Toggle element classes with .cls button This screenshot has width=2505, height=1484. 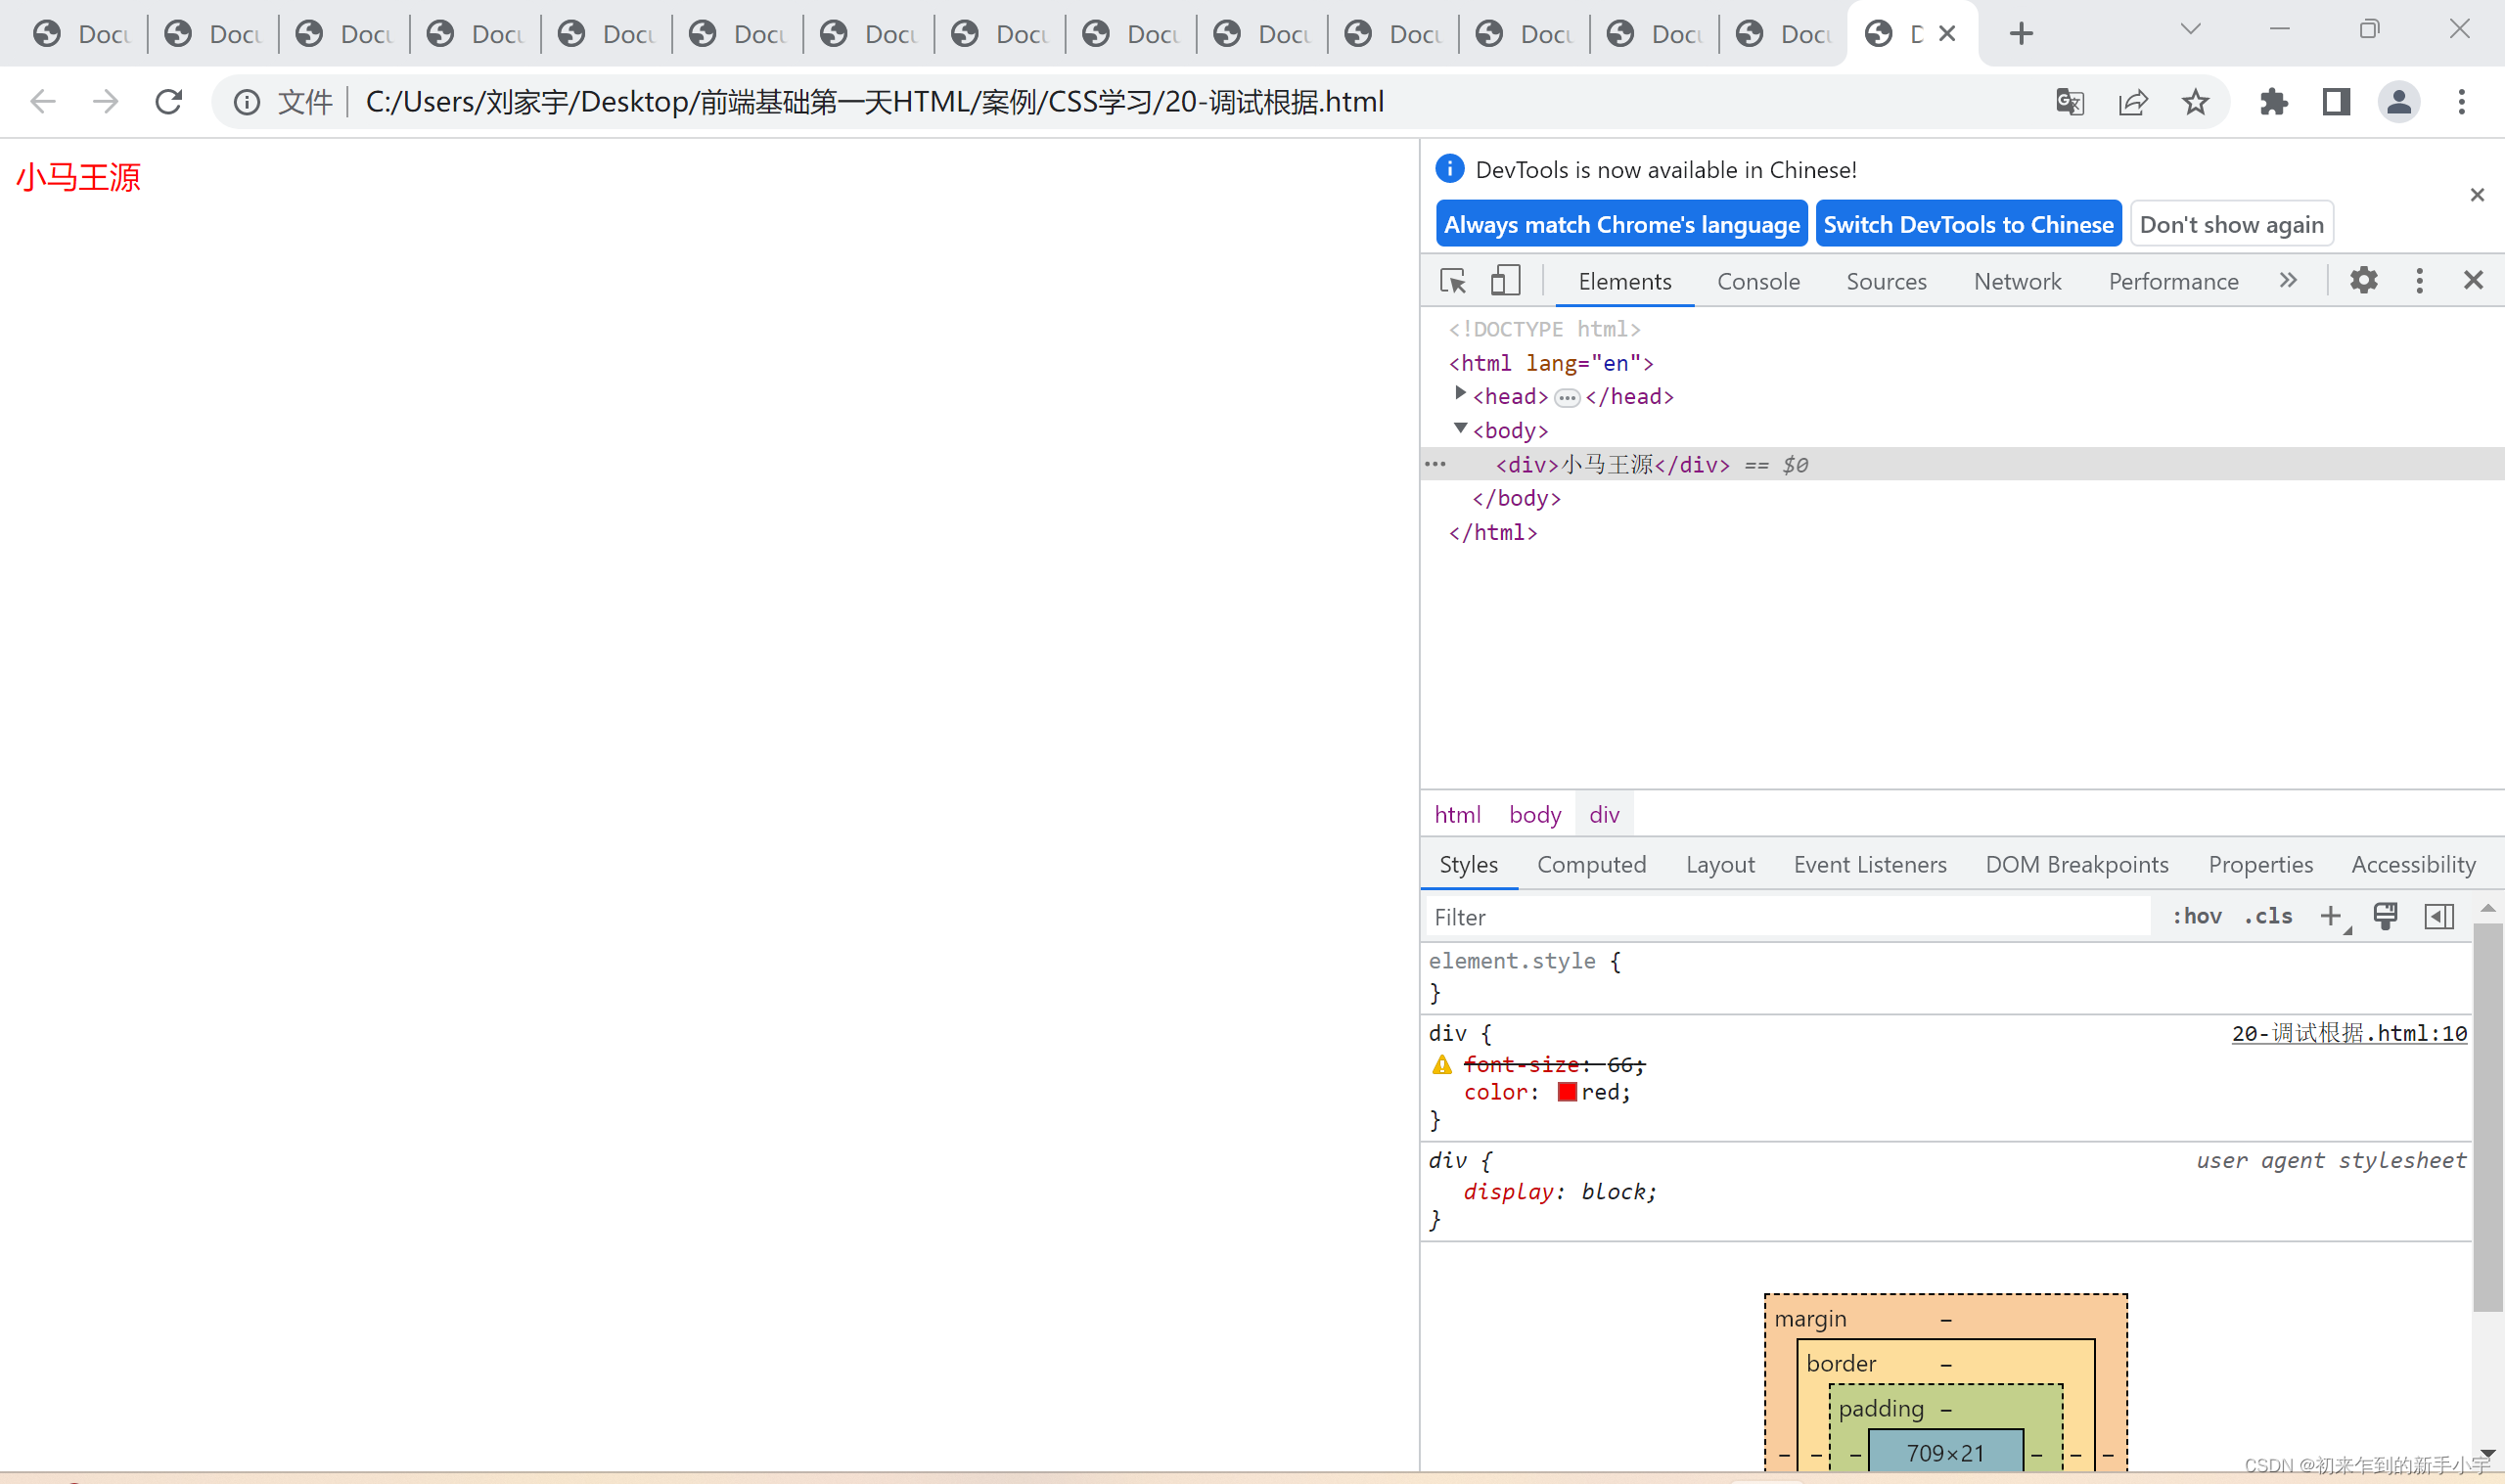pyautogui.click(x=2268, y=915)
